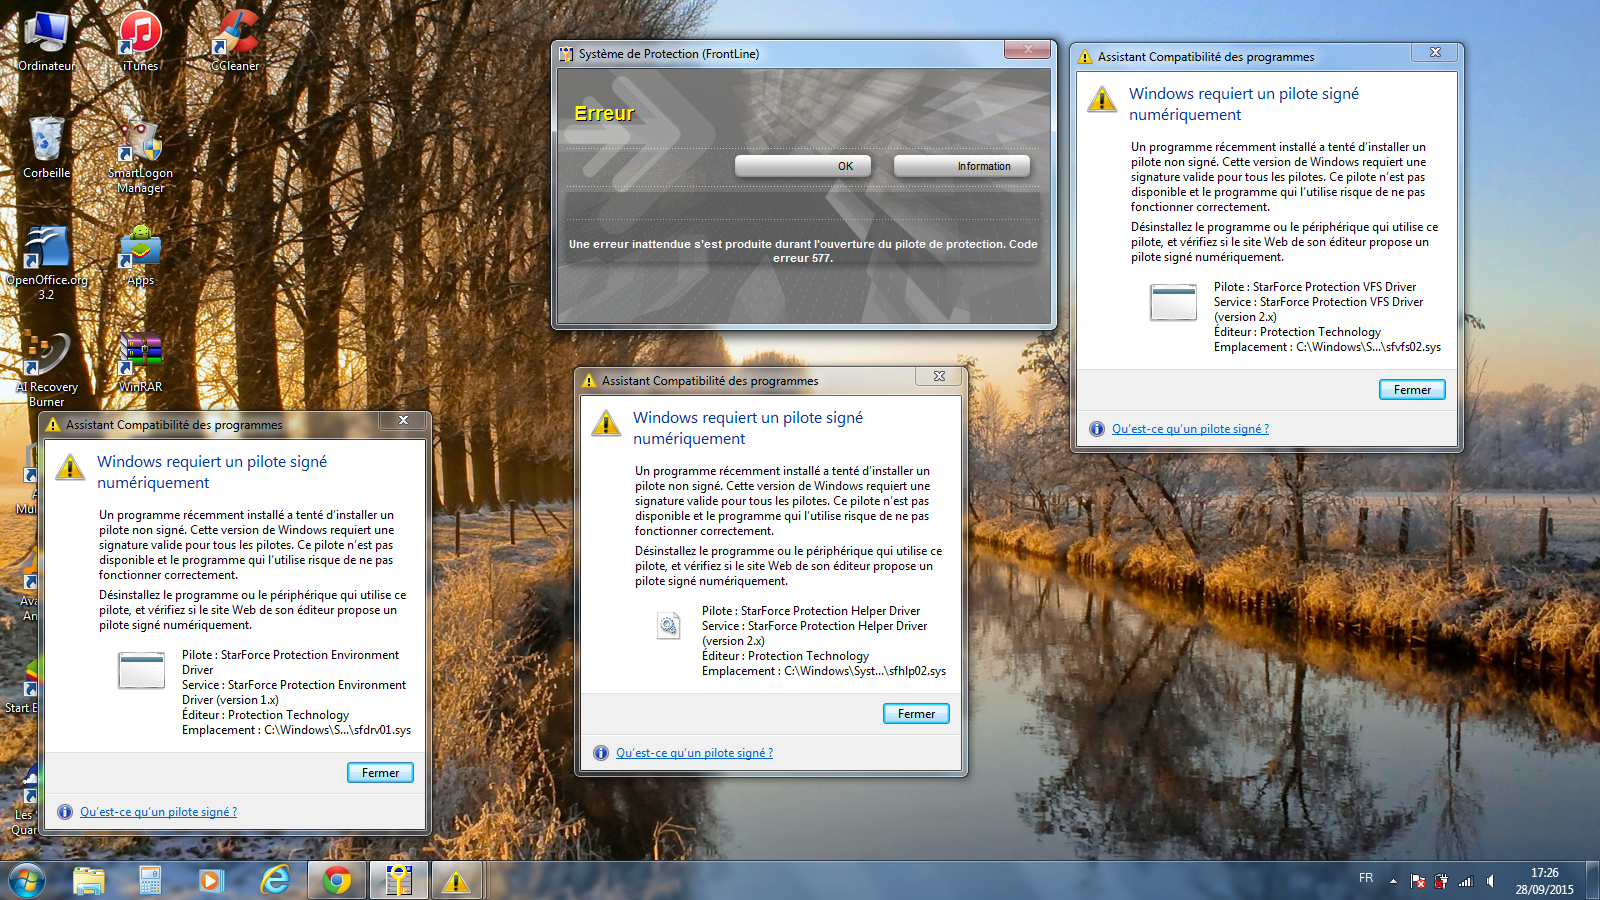Switch to Google Chrome in the taskbar
1600x900 pixels.
337,881
